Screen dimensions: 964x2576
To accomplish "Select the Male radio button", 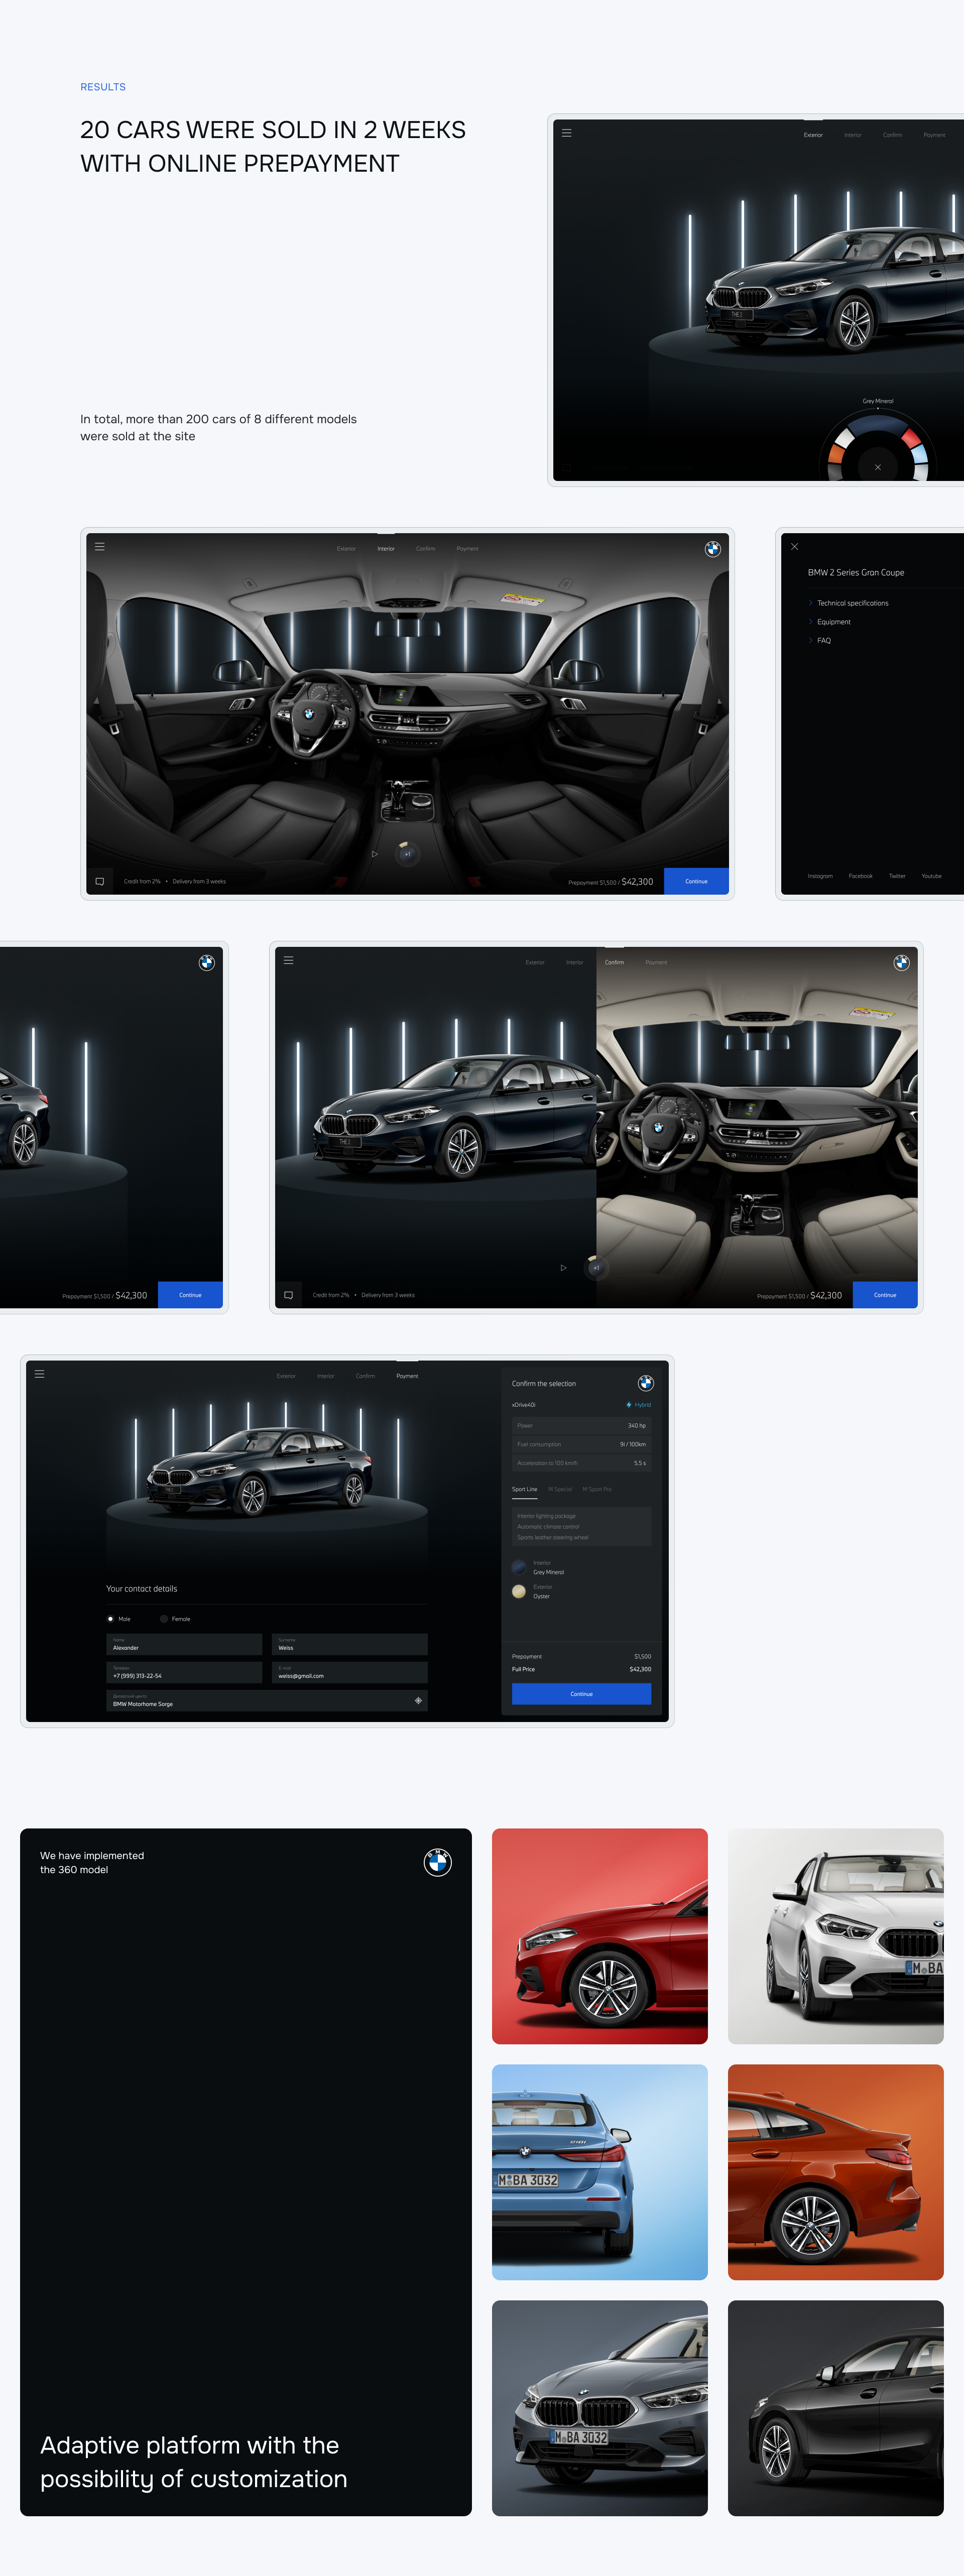I will click(x=111, y=1618).
